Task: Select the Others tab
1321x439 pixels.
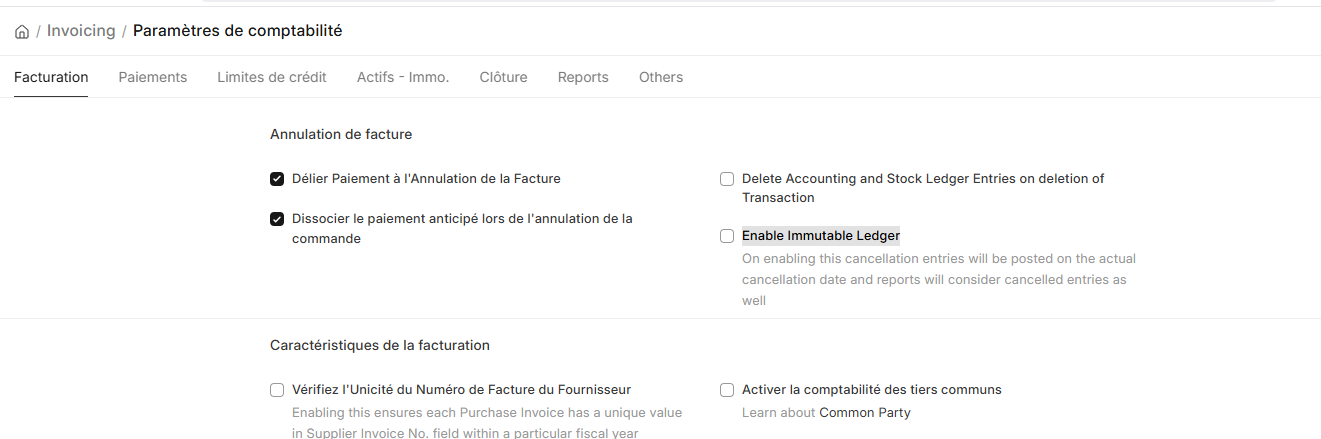Action: 661,77
